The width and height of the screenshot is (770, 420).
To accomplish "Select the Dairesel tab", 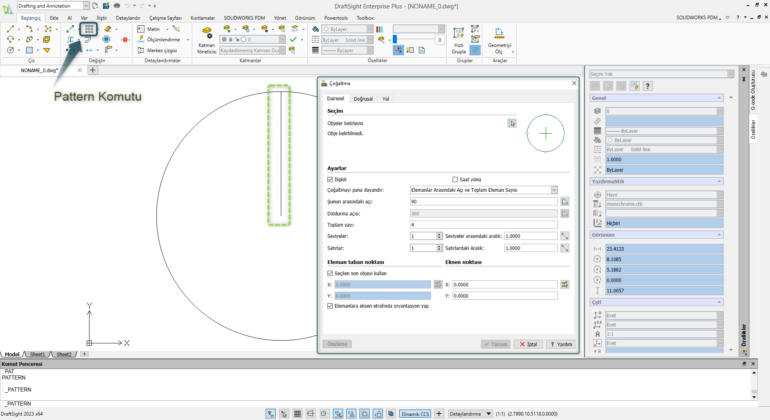I will click(336, 98).
